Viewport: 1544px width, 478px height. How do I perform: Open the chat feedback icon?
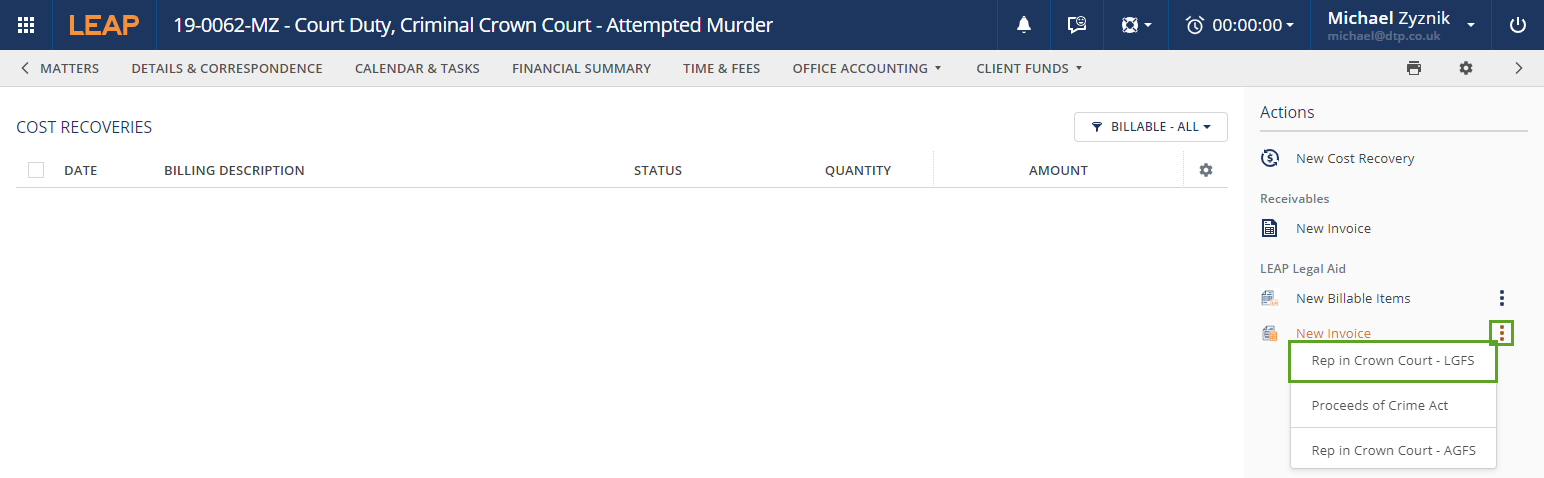coord(1077,25)
